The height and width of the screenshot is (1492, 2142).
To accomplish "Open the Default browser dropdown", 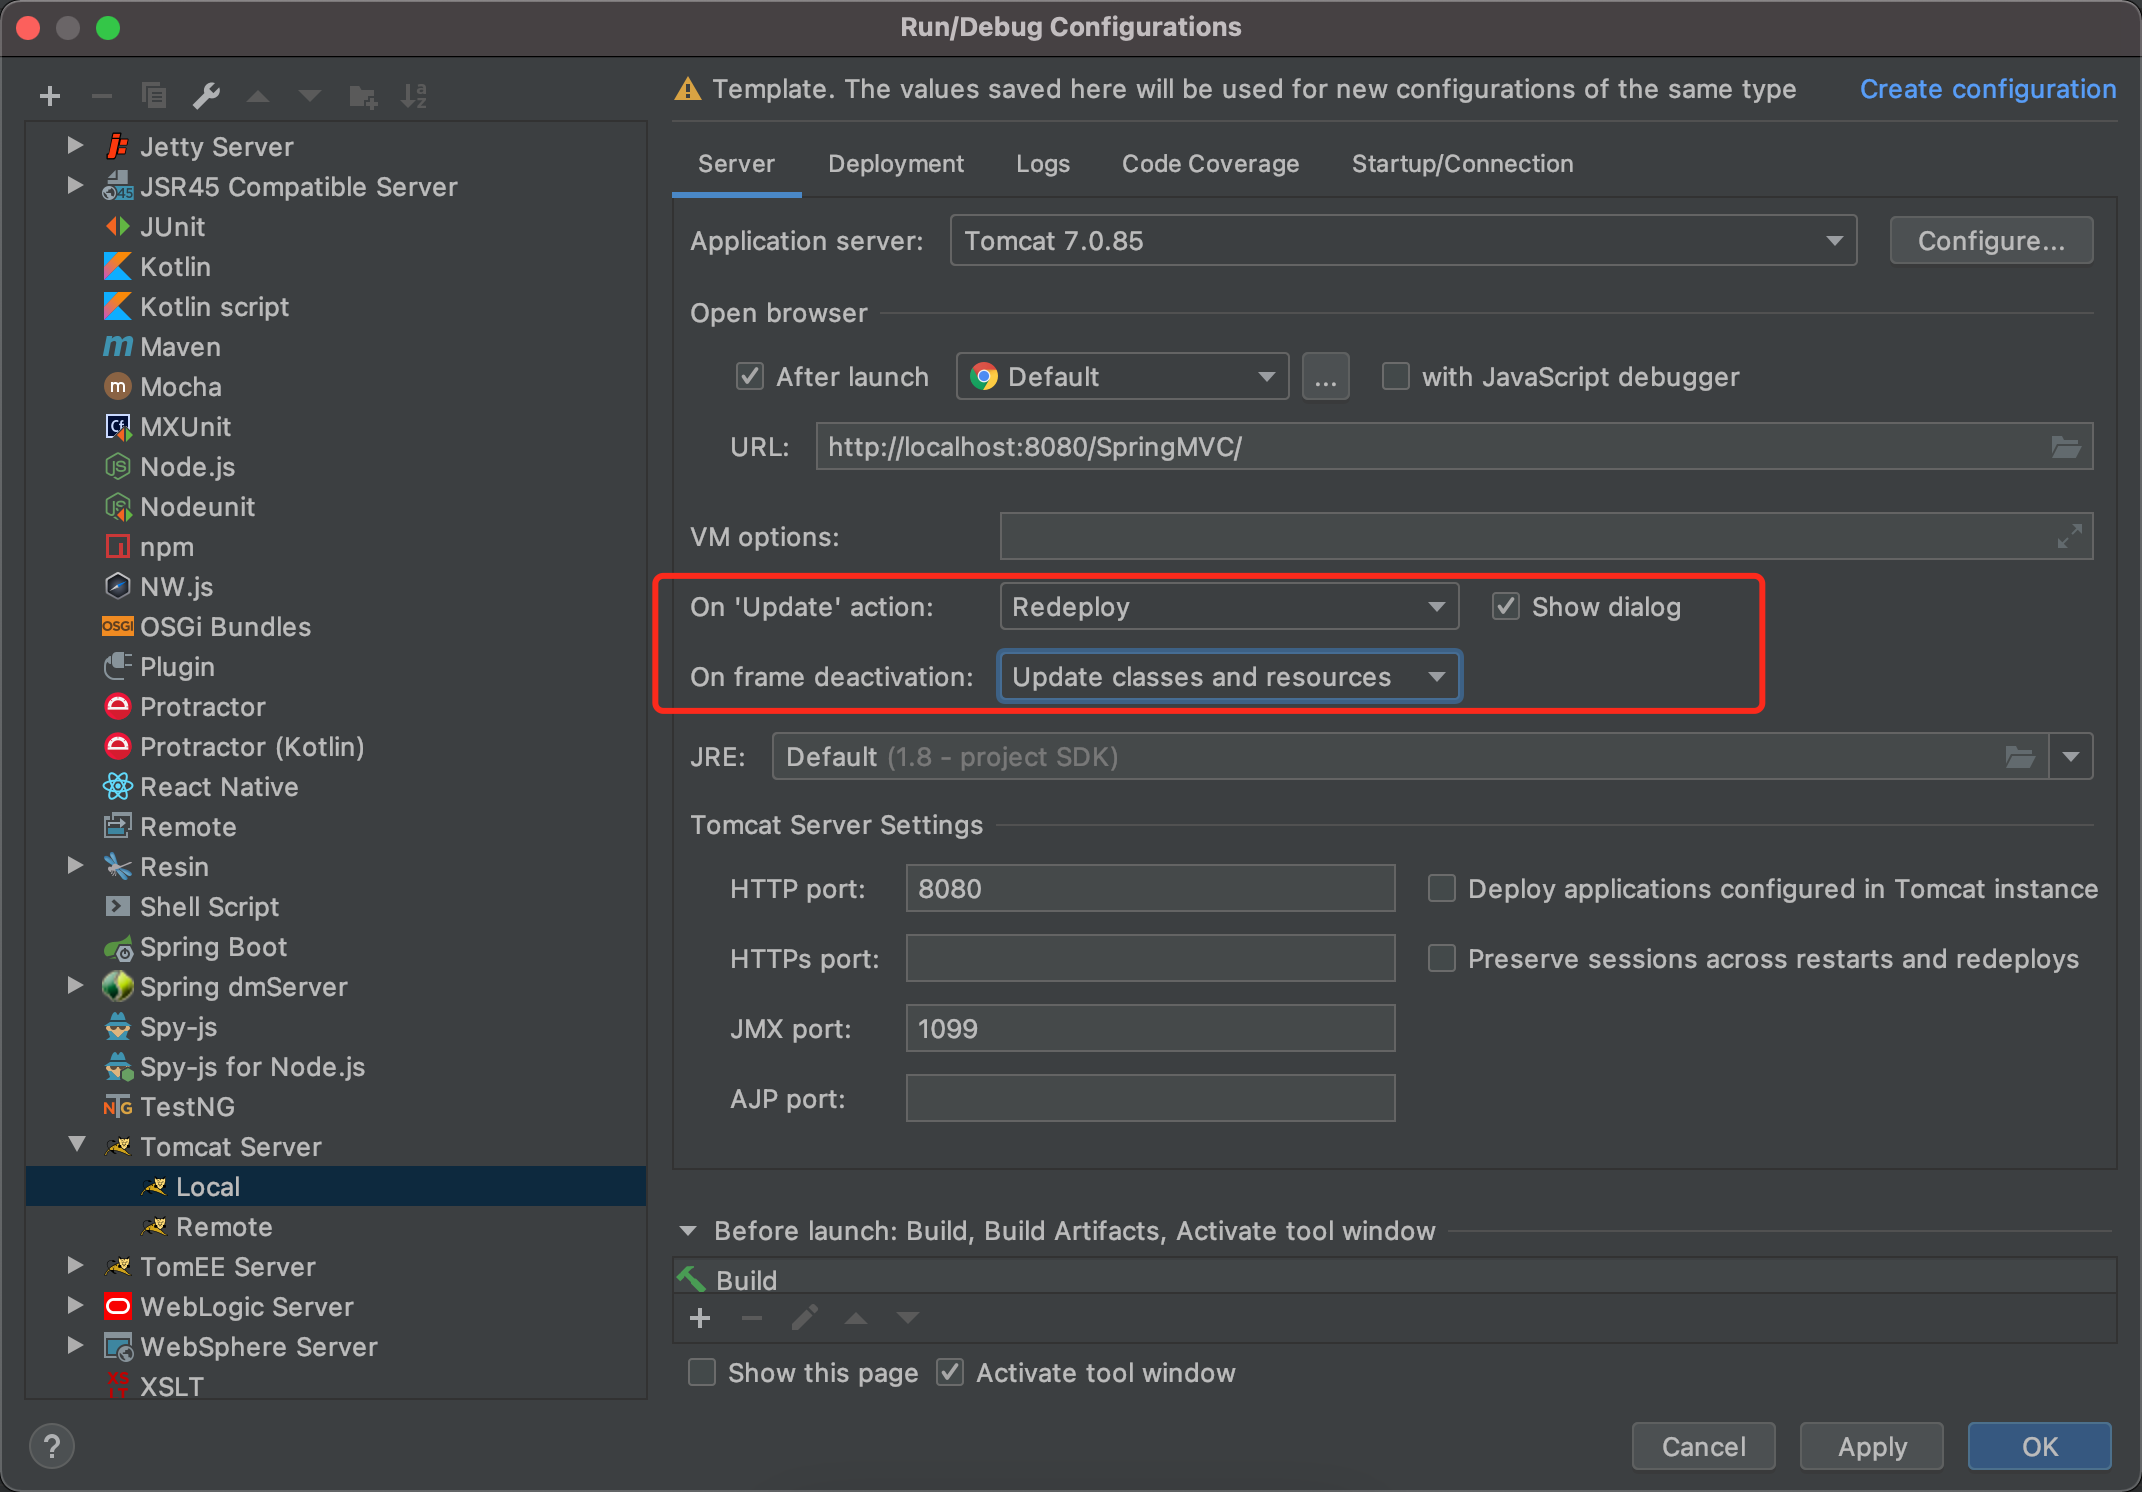I will point(1122,377).
